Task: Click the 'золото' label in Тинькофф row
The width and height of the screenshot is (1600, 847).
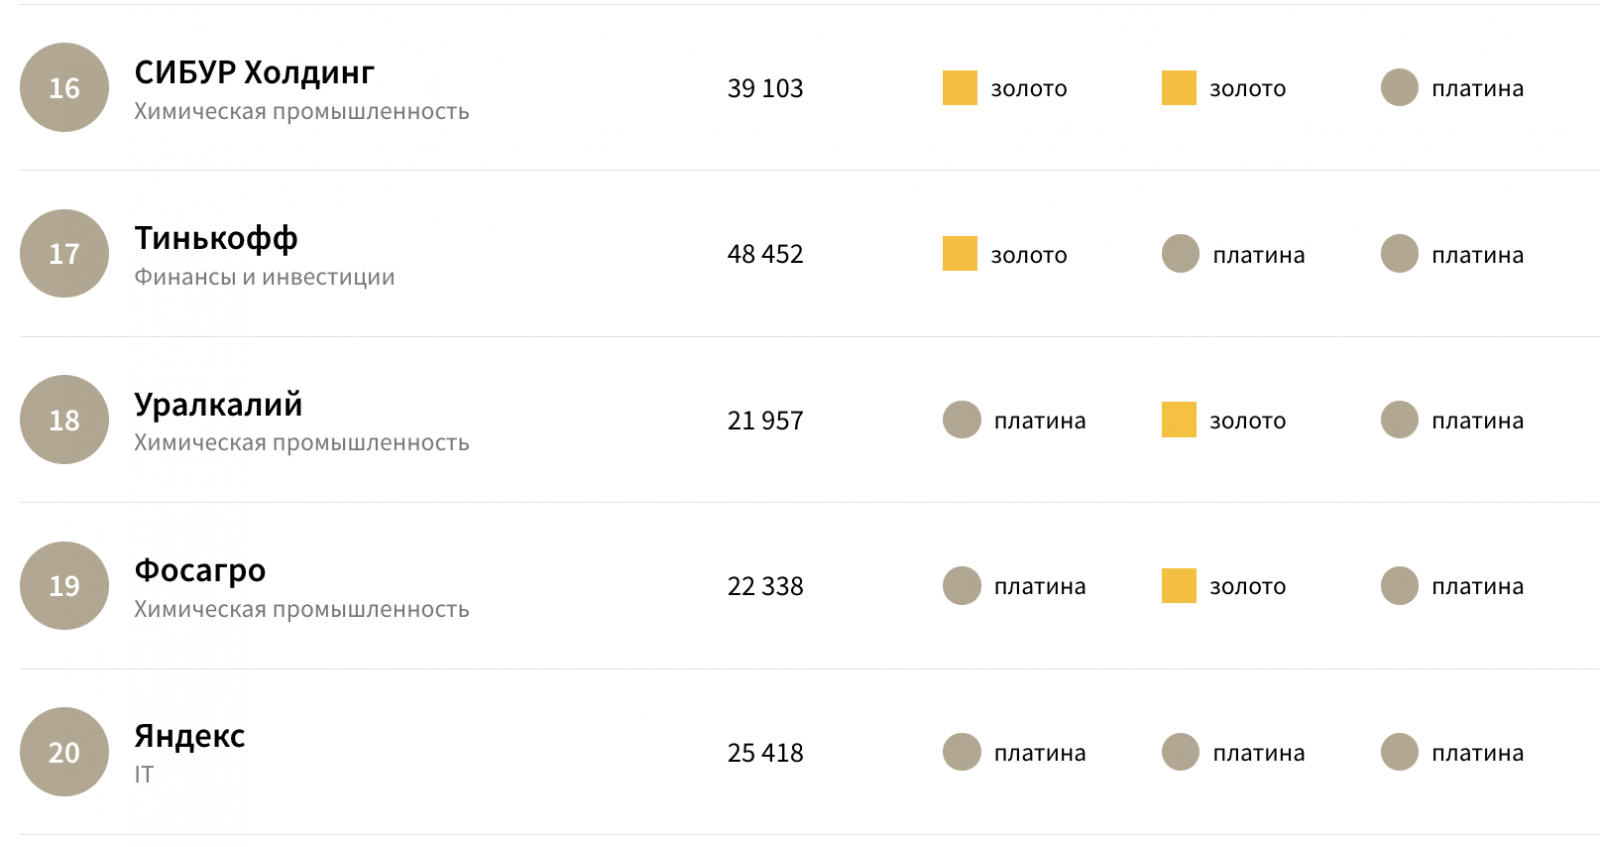Action: click(x=1028, y=255)
